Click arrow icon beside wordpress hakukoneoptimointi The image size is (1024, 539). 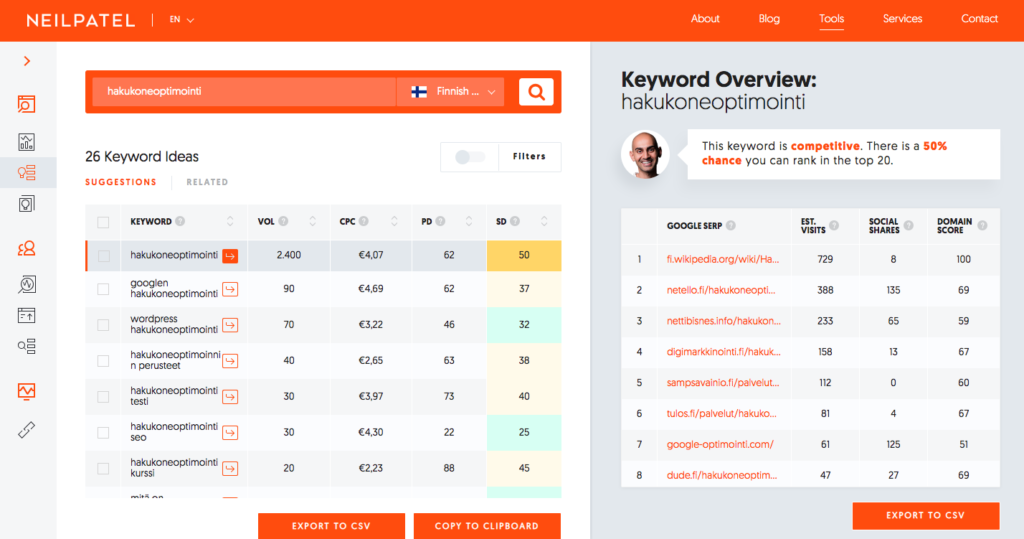click(230, 325)
